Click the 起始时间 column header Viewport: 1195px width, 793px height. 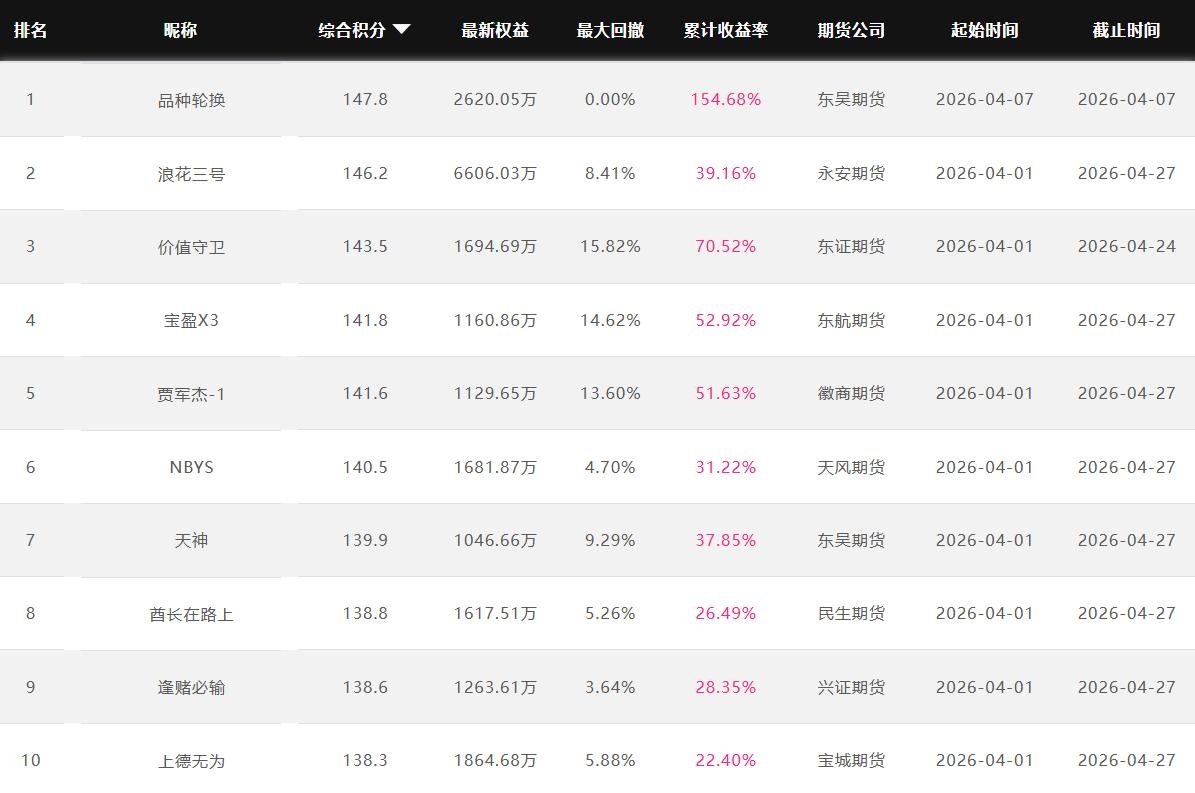[984, 30]
